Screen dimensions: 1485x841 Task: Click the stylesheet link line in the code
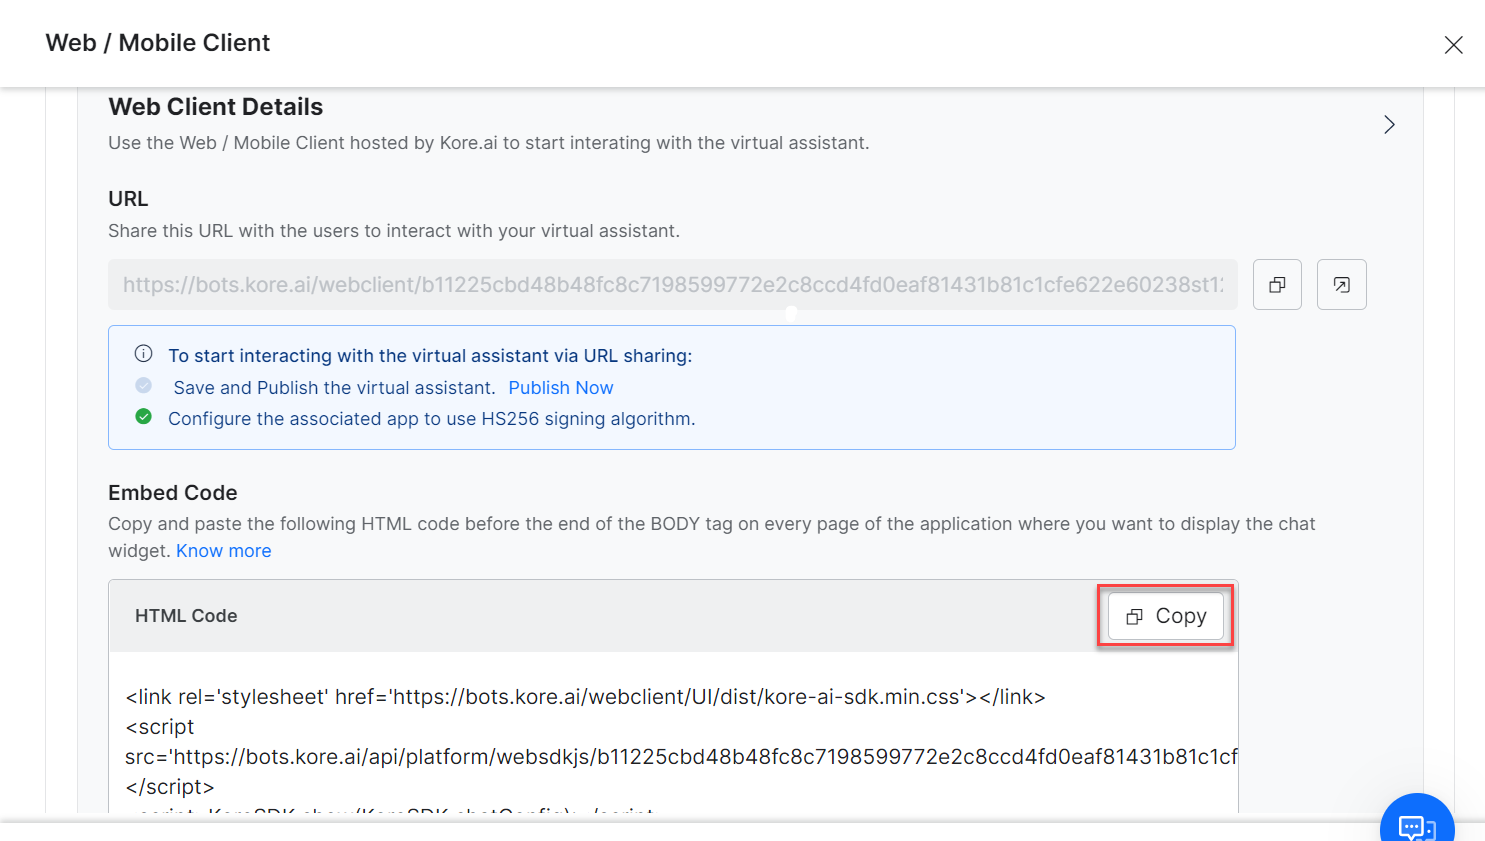click(x=585, y=697)
